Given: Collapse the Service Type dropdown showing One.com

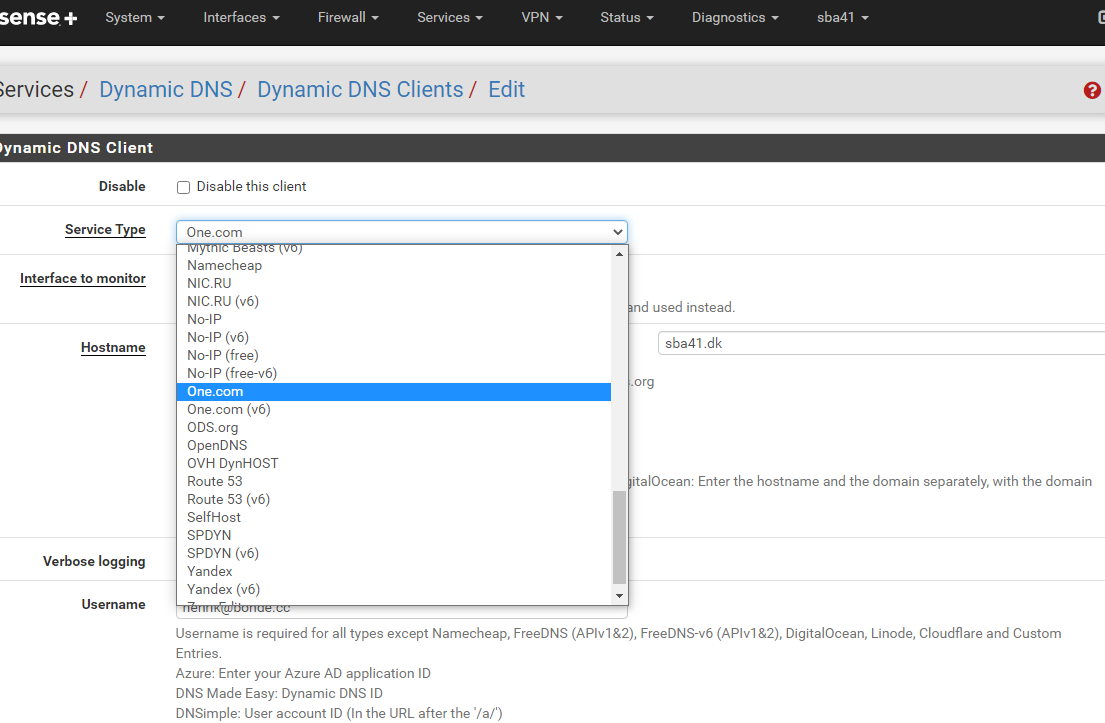Looking at the screenshot, I should (402, 232).
